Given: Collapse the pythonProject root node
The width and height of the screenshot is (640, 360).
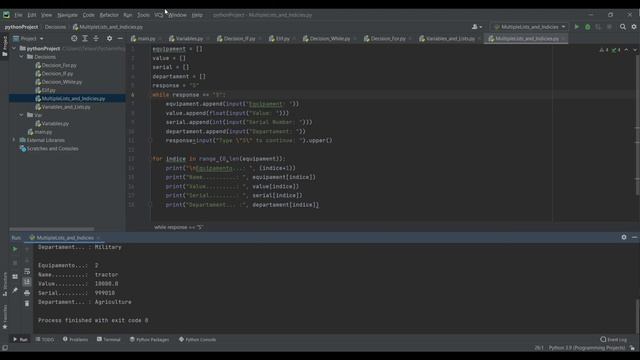Looking at the screenshot, I should click(x=14, y=48).
